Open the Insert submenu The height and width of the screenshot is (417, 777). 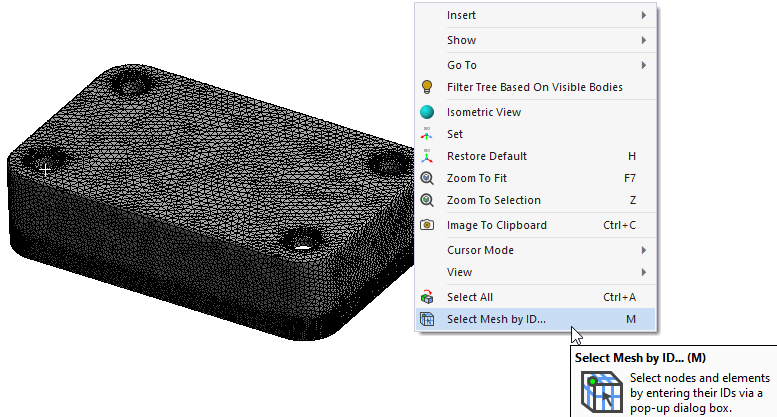coord(536,15)
